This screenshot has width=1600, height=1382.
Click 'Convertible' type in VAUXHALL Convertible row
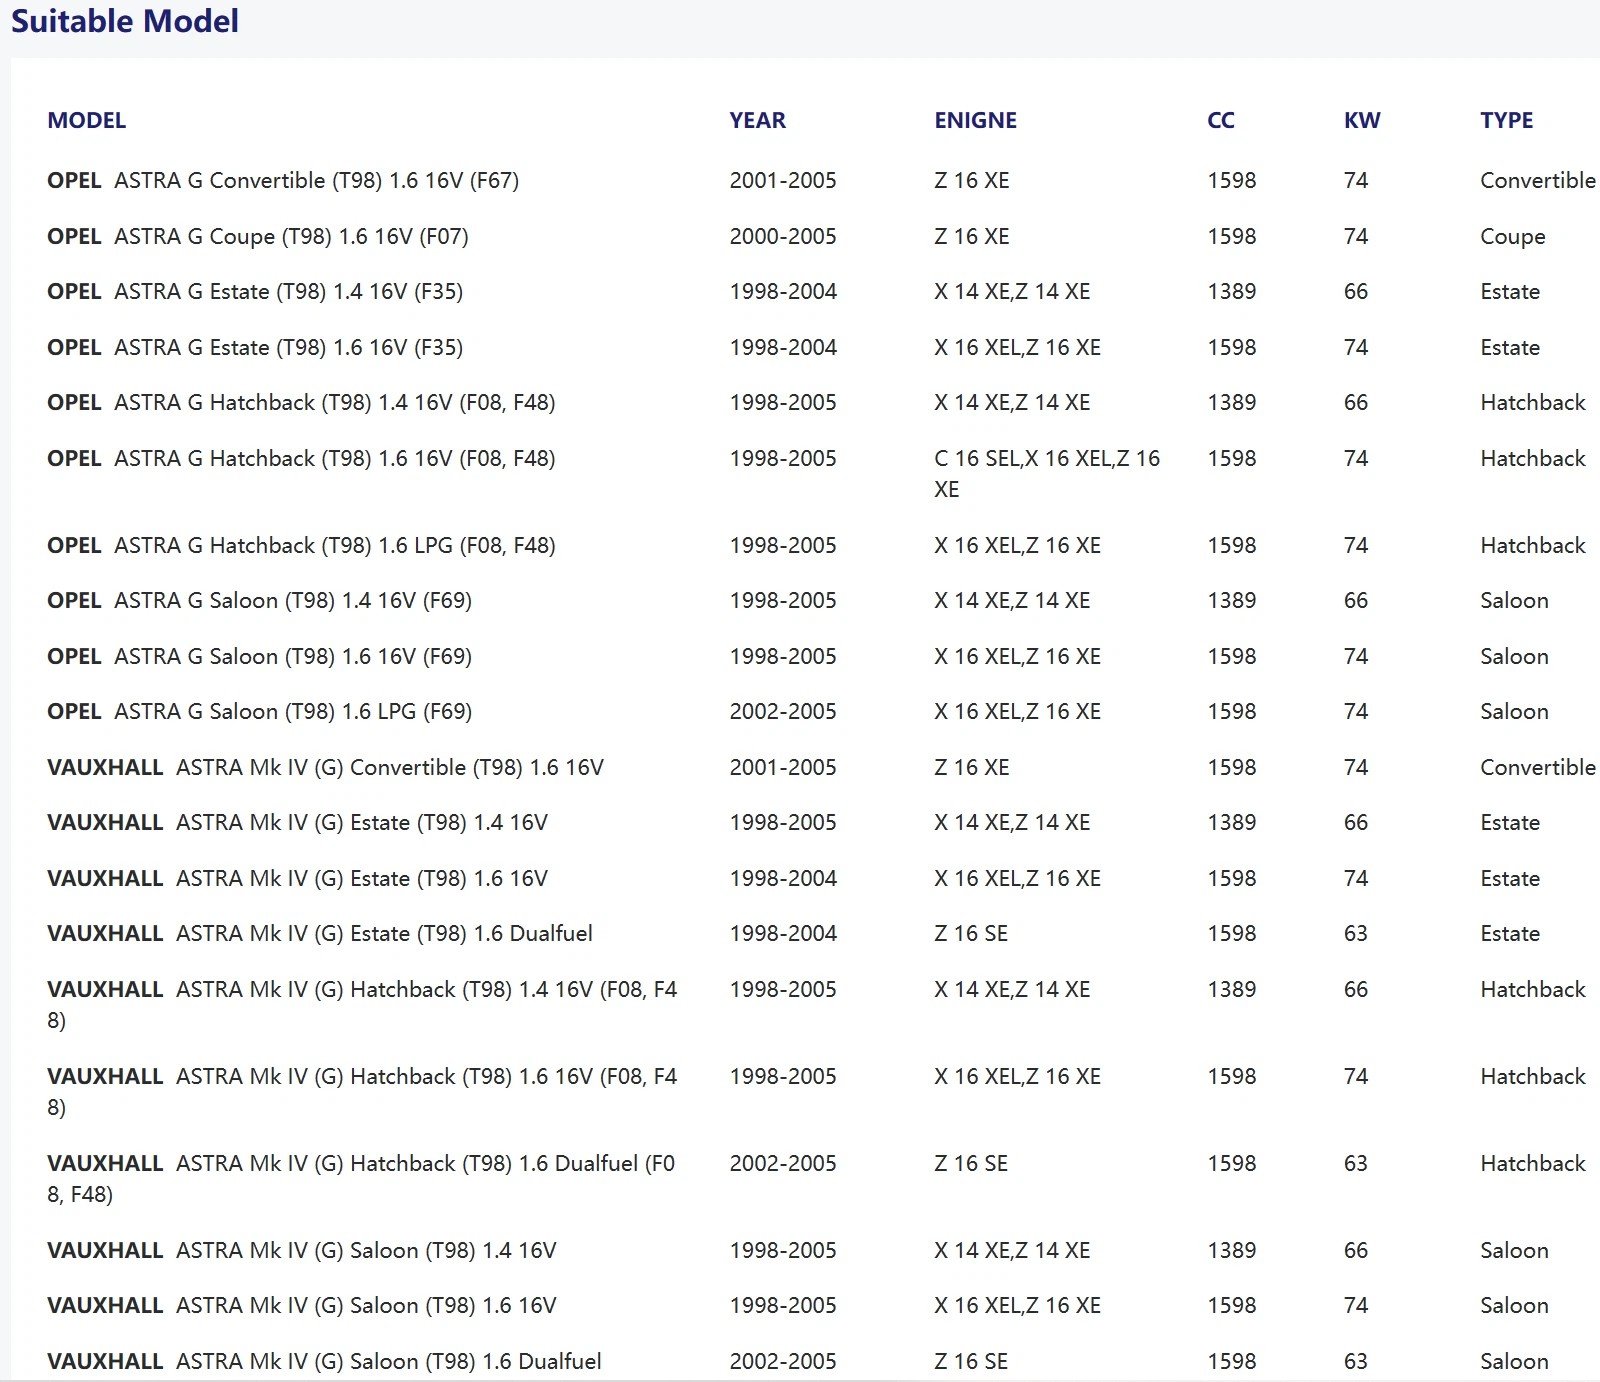[x=1538, y=768]
